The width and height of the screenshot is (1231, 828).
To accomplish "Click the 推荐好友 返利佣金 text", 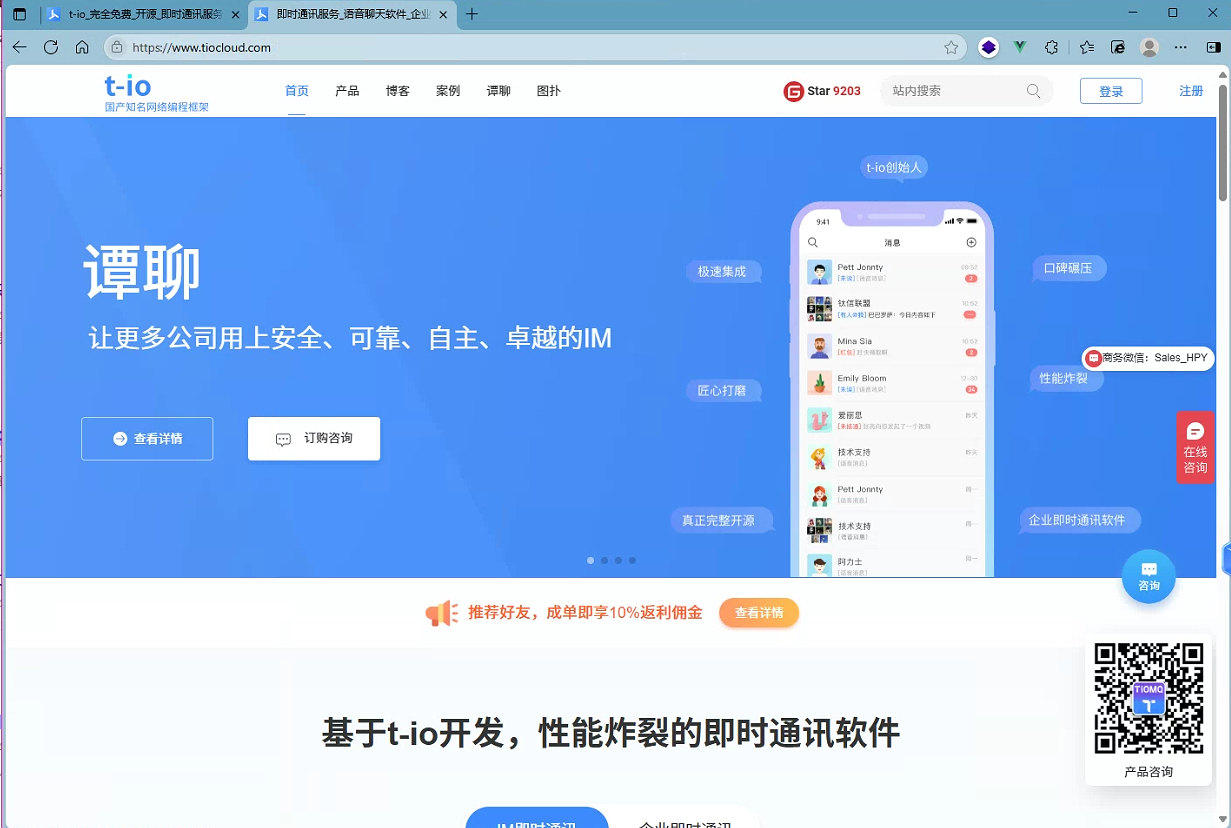I will (x=585, y=613).
